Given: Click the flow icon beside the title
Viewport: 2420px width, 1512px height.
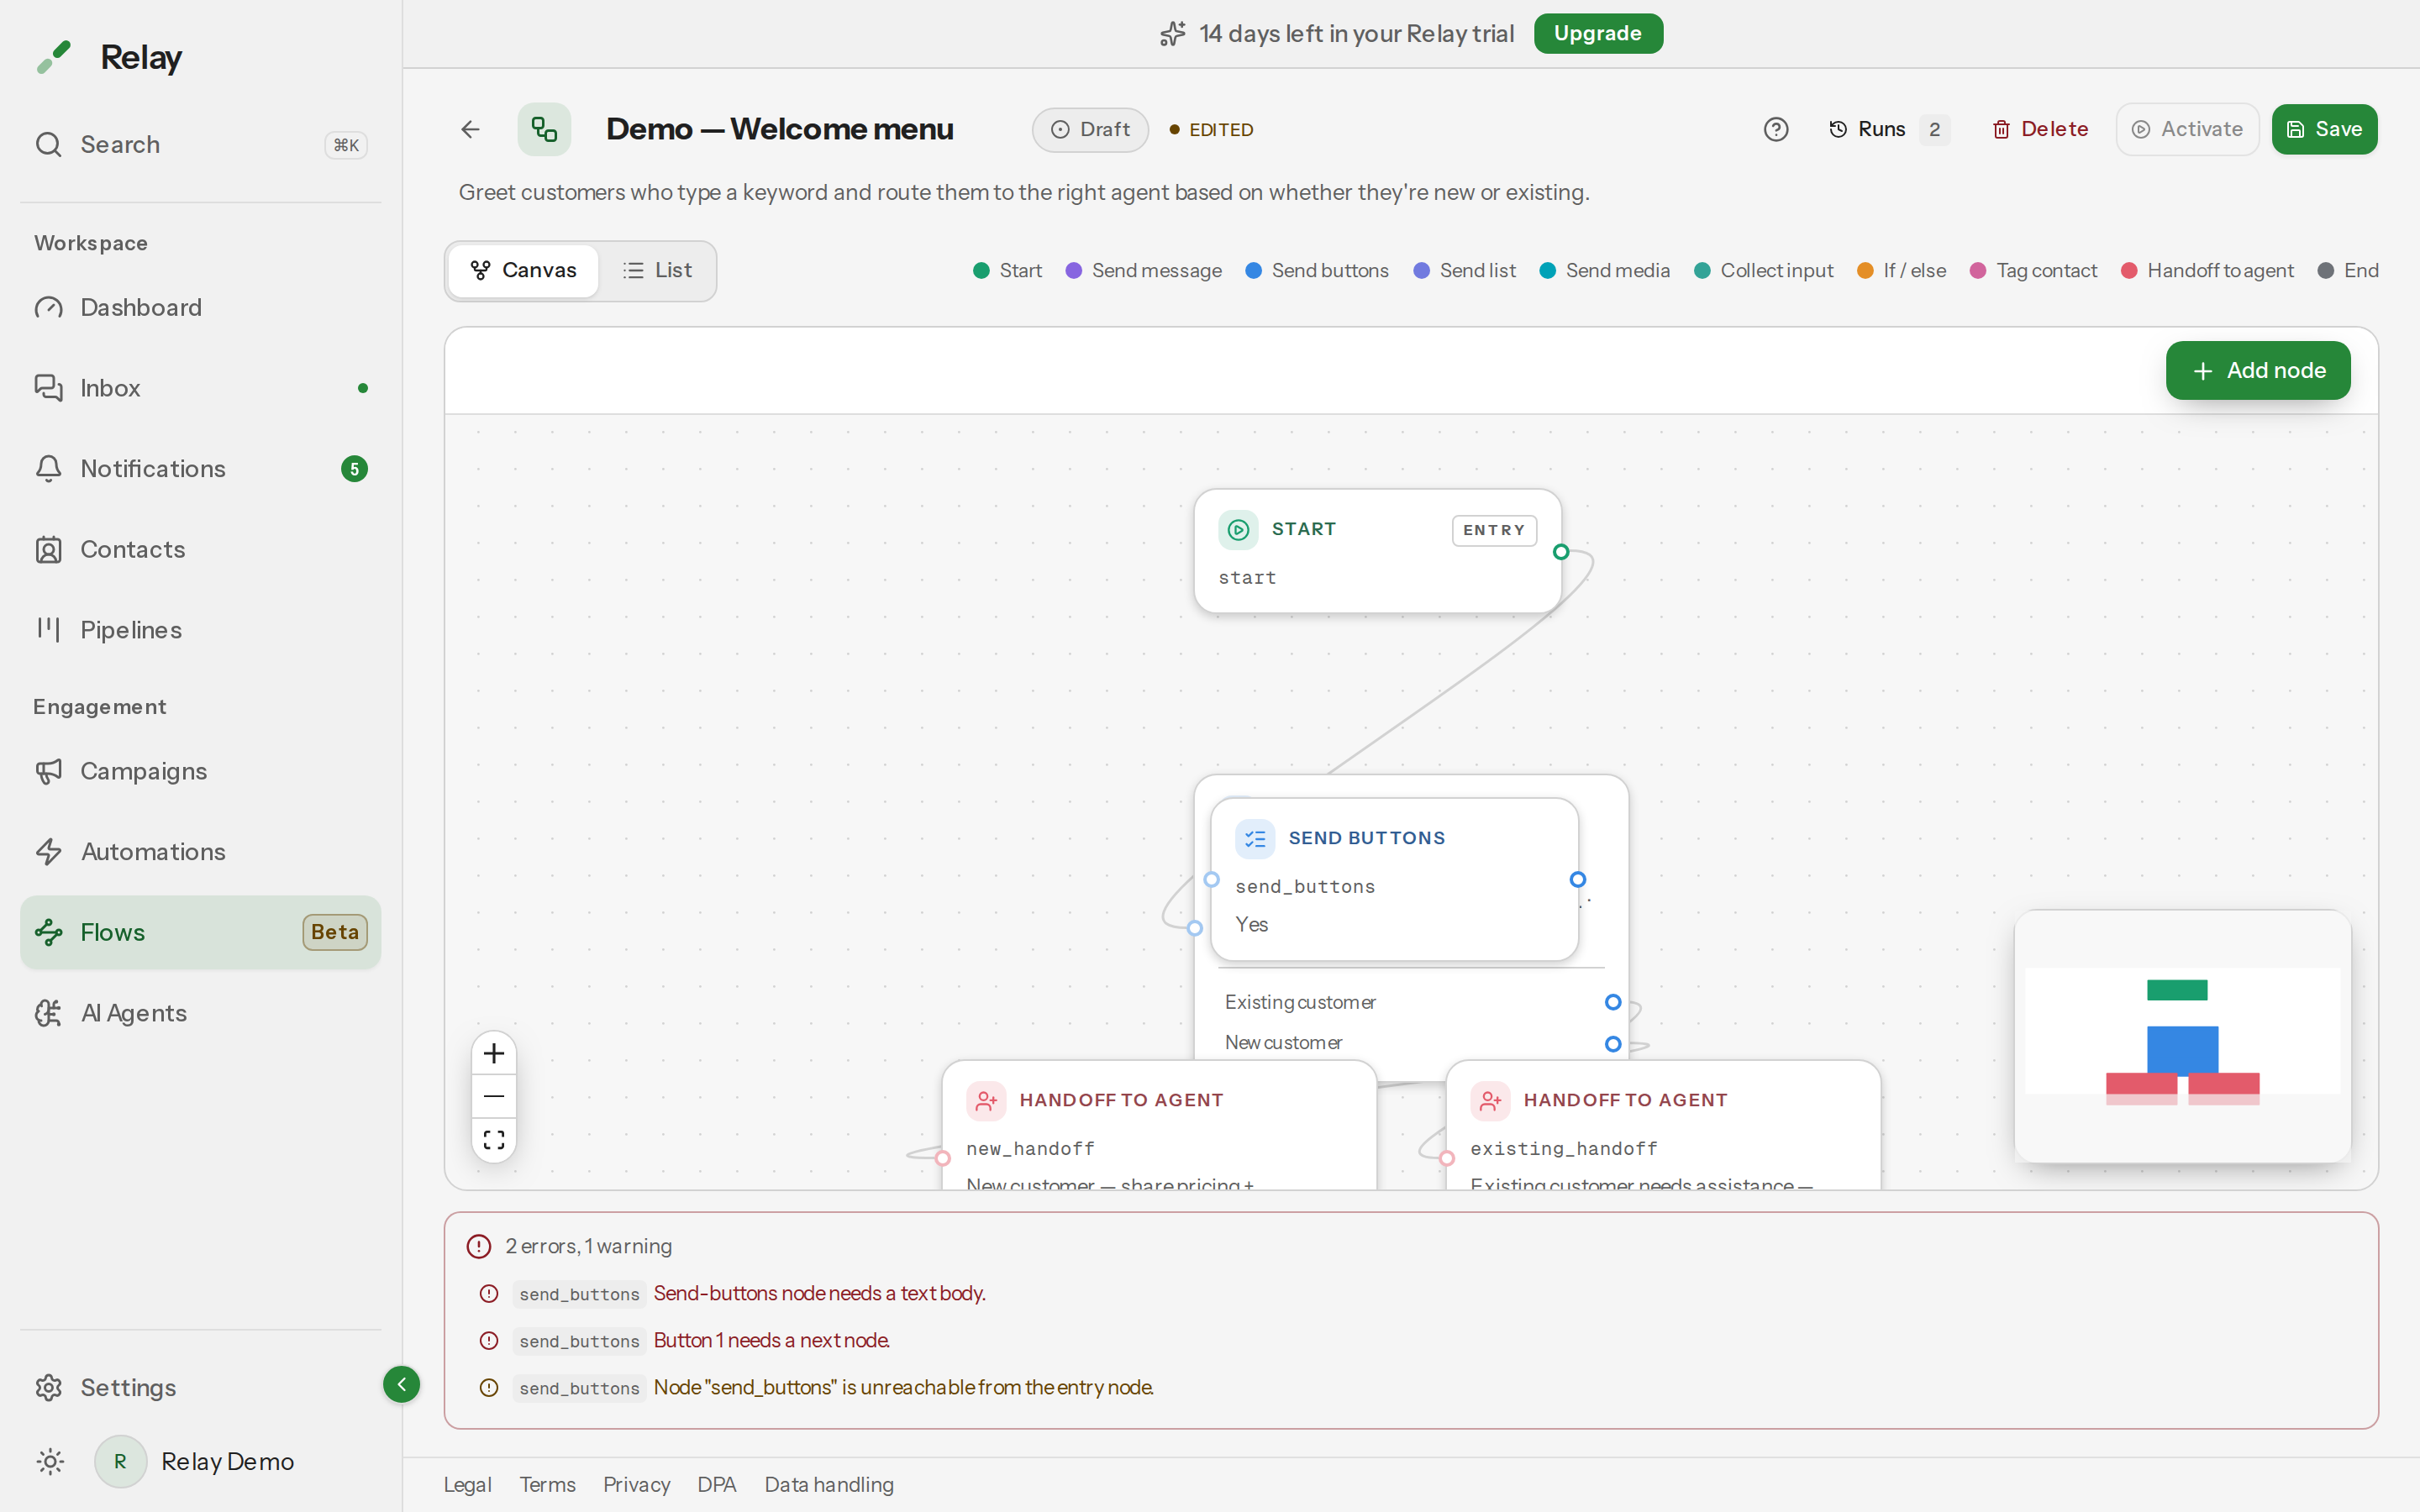Looking at the screenshot, I should pyautogui.click(x=544, y=129).
